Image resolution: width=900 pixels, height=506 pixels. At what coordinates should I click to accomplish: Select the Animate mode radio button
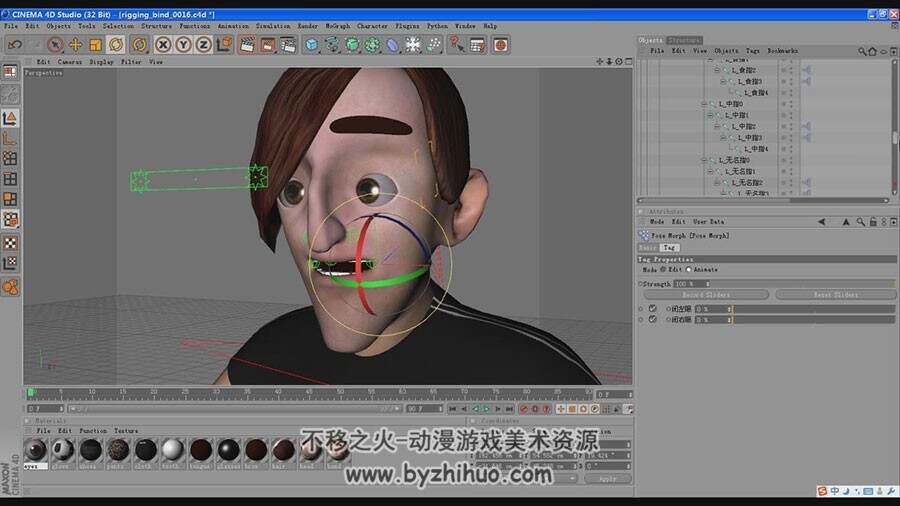click(x=689, y=269)
